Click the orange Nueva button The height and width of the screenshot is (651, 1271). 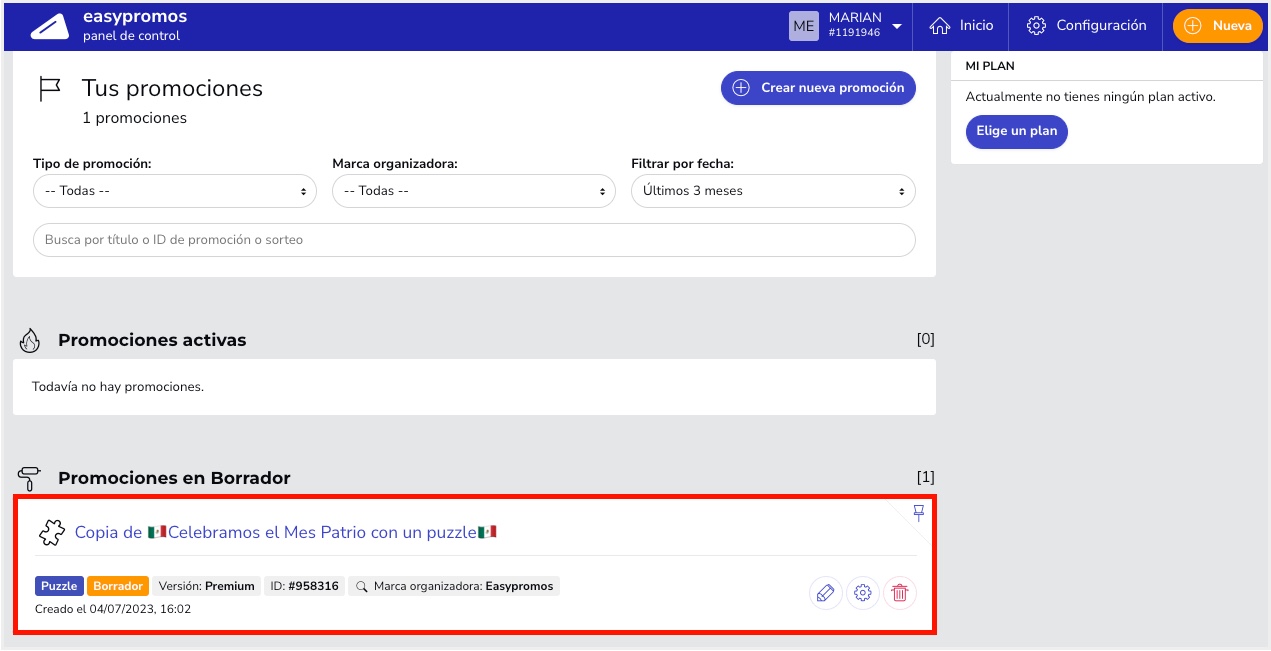(x=1218, y=26)
